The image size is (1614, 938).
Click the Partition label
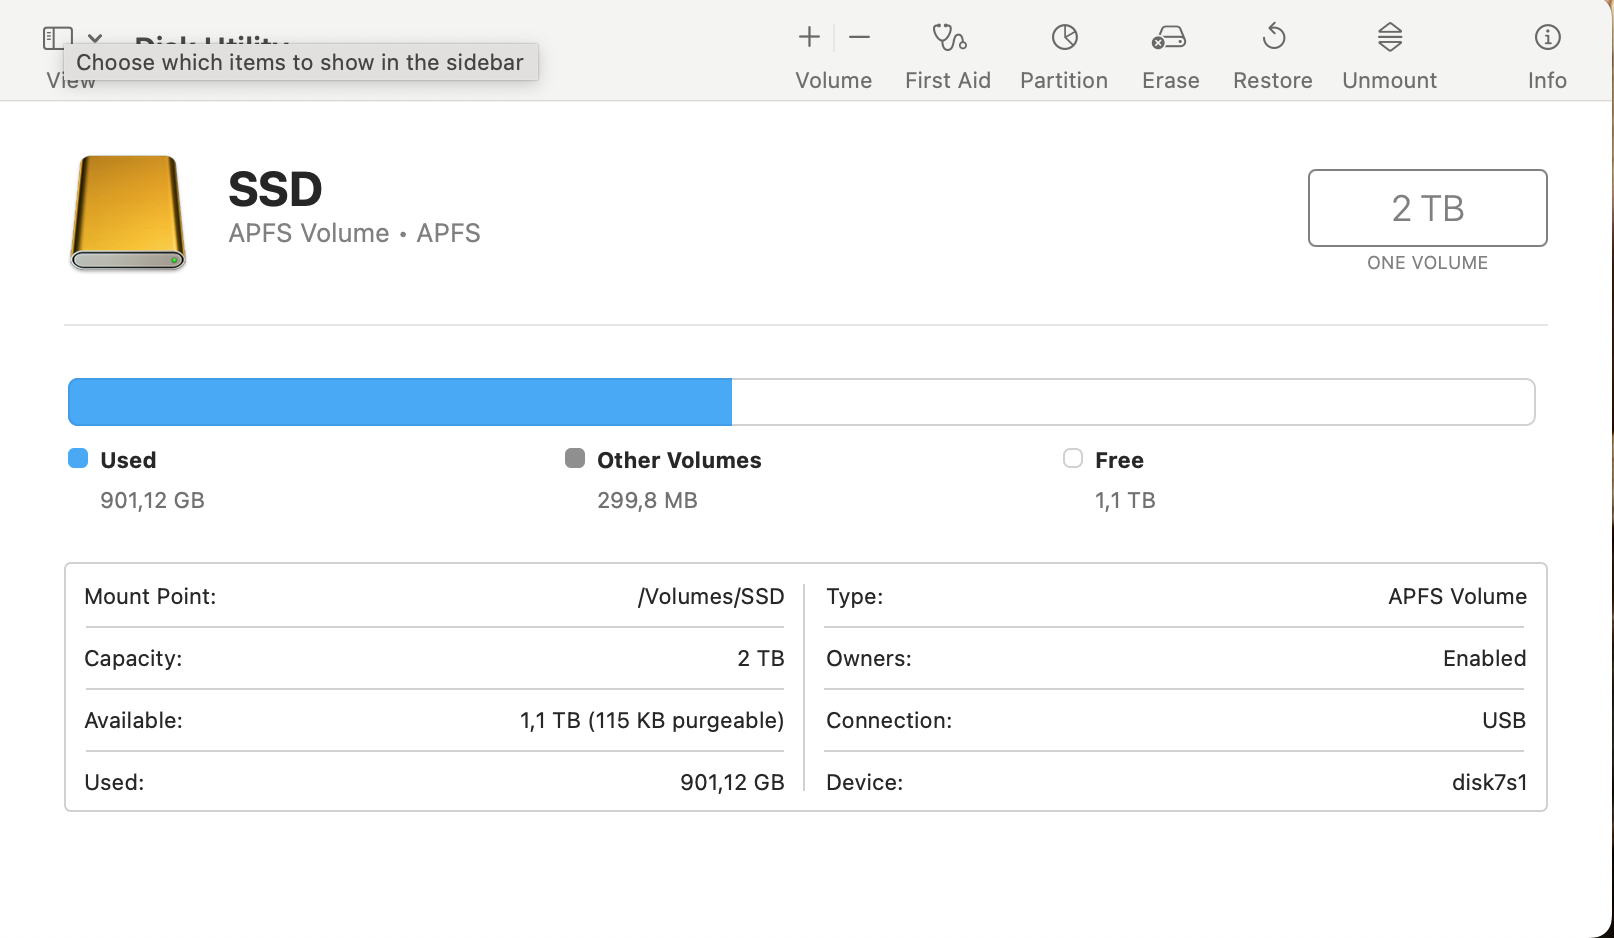1064,80
